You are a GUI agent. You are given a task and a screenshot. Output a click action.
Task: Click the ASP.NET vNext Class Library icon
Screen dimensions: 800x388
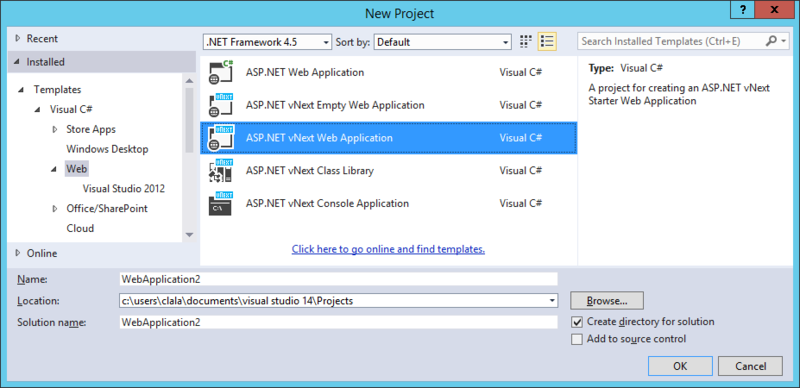tap(220, 171)
